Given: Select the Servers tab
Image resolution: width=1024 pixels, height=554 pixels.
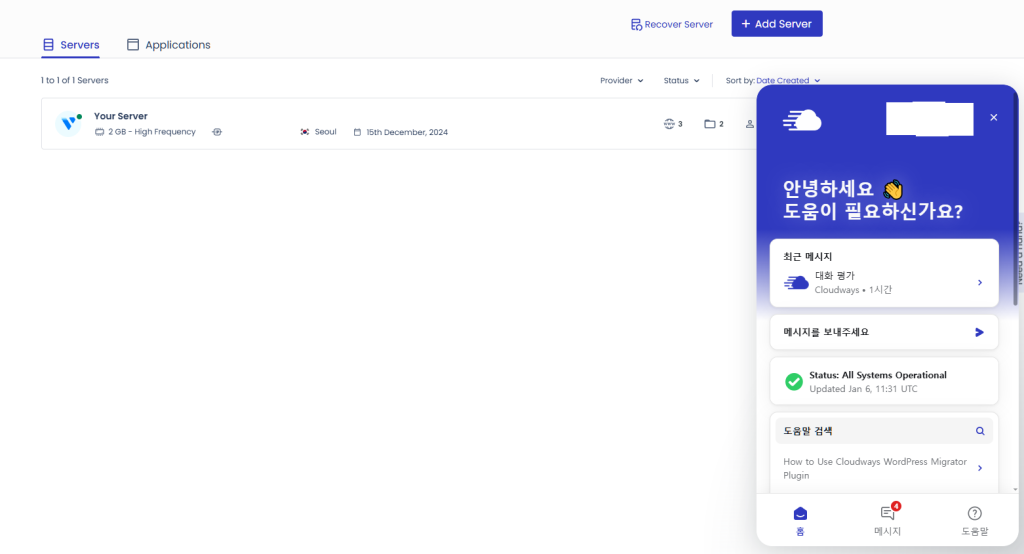Looking at the screenshot, I should (71, 45).
